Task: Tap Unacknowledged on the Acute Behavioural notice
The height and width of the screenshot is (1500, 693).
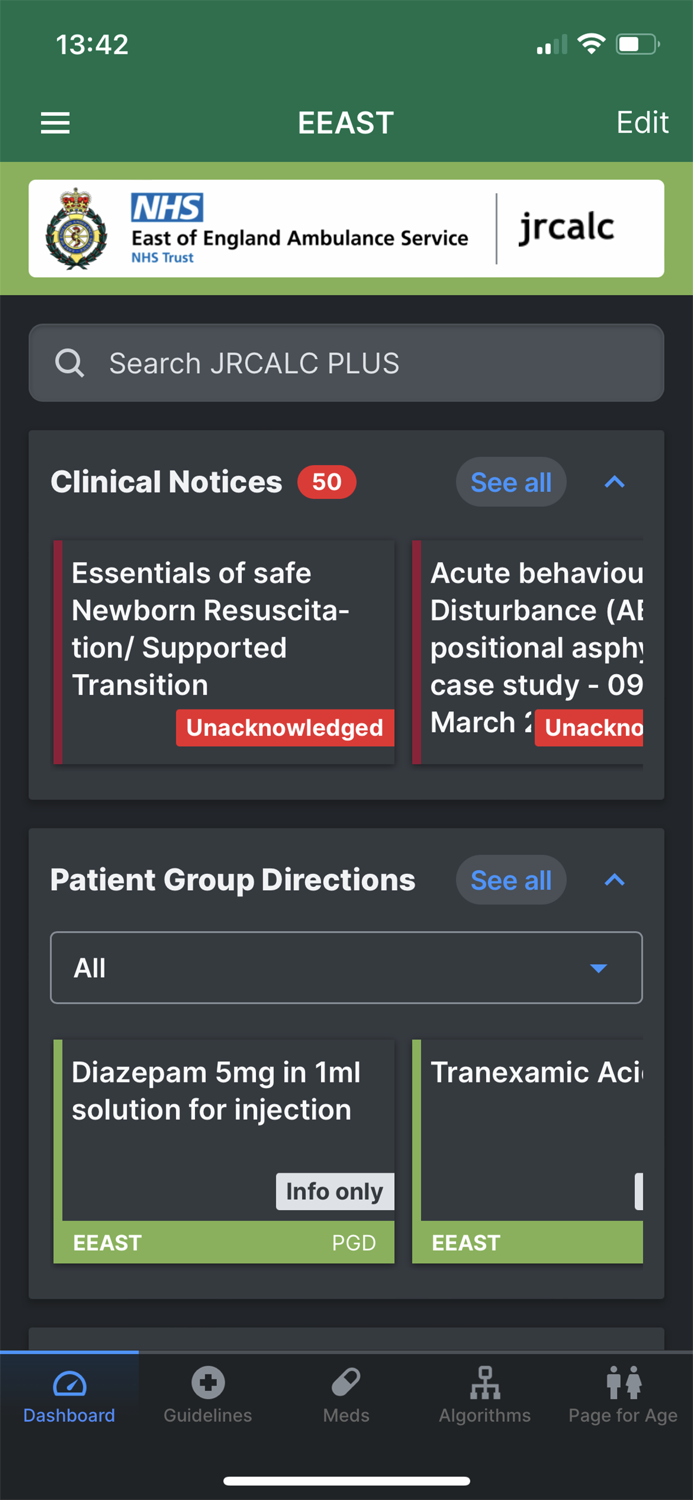Action: [597, 728]
